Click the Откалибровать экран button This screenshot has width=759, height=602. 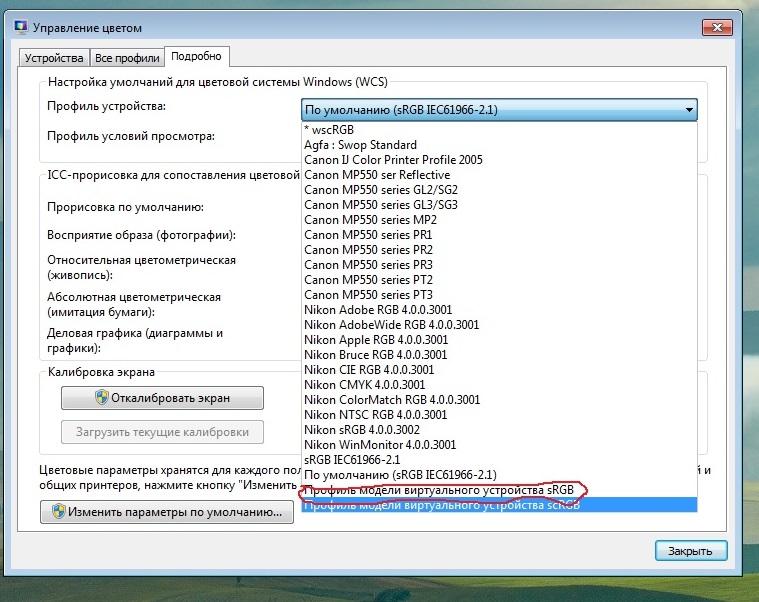click(x=162, y=398)
